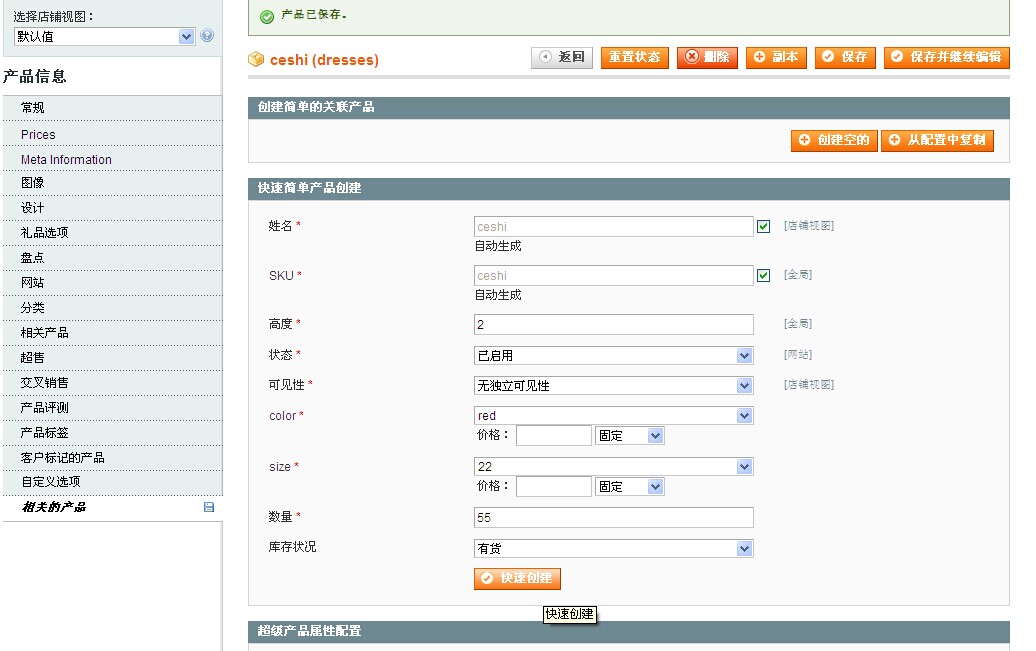Viewport: 1036px width, 651px height.
Task: Open the 选择店铺视图 store view dropdown
Action: click(104, 36)
